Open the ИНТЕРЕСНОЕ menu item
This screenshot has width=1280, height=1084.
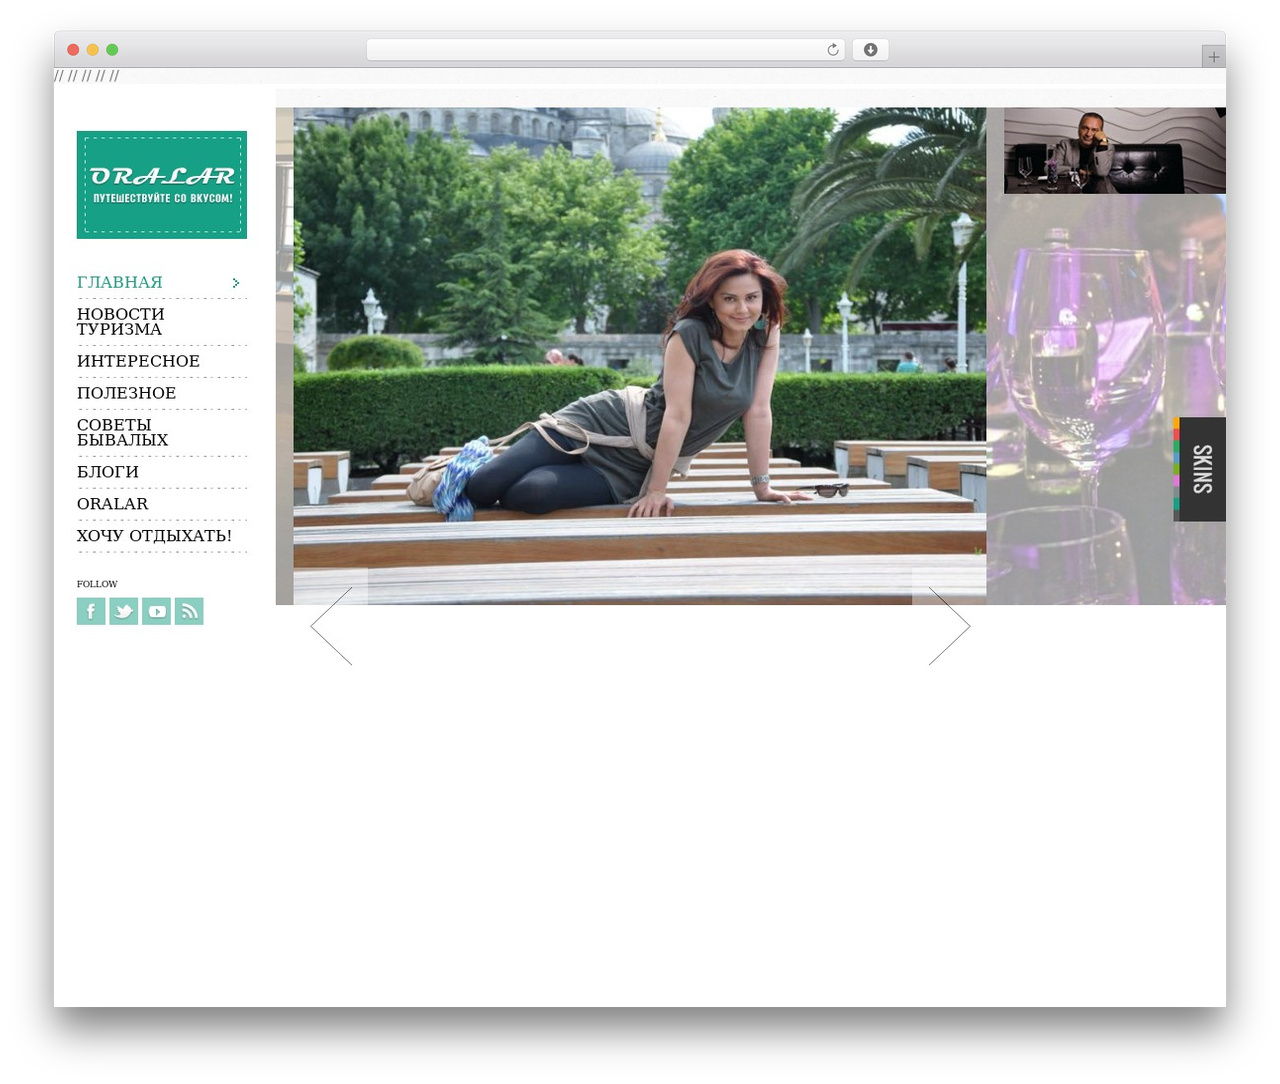point(138,361)
